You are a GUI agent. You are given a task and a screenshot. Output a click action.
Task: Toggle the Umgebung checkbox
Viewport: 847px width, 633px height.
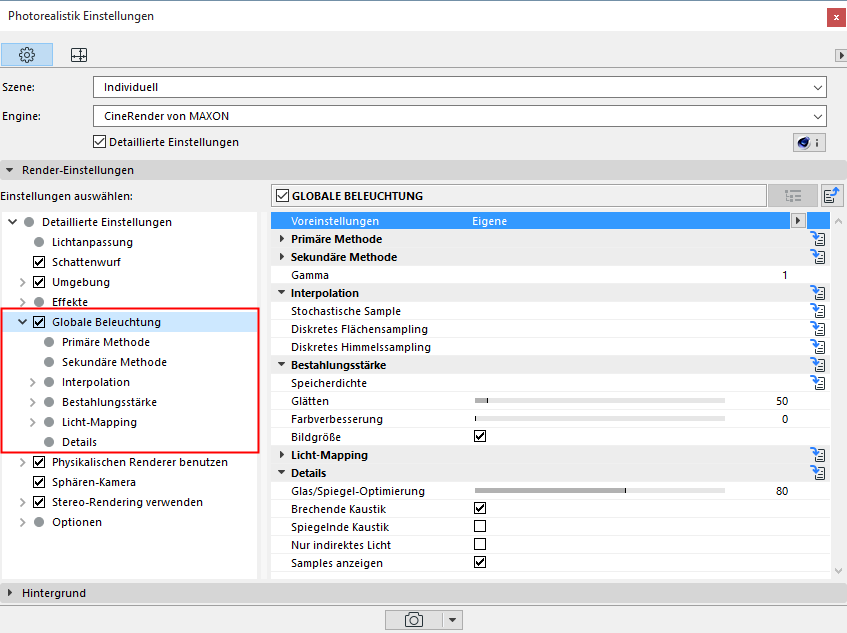tap(39, 282)
